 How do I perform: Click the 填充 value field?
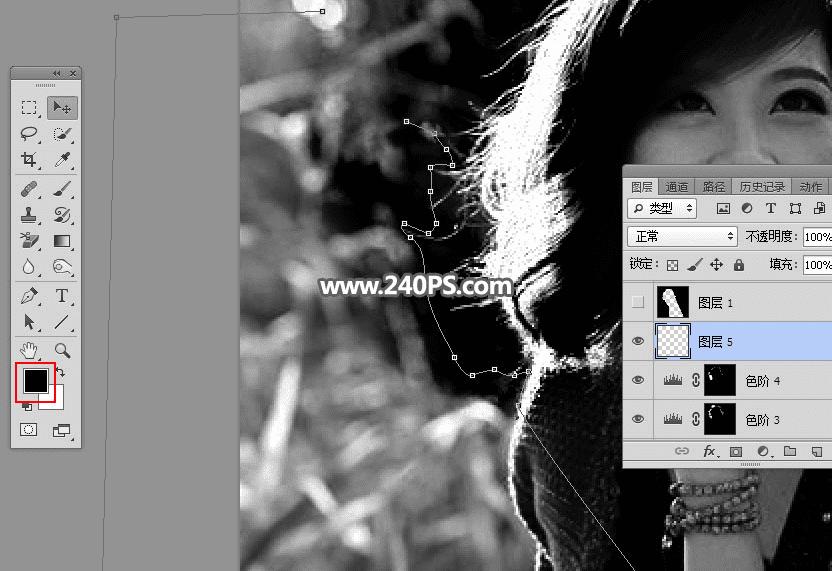pos(817,265)
